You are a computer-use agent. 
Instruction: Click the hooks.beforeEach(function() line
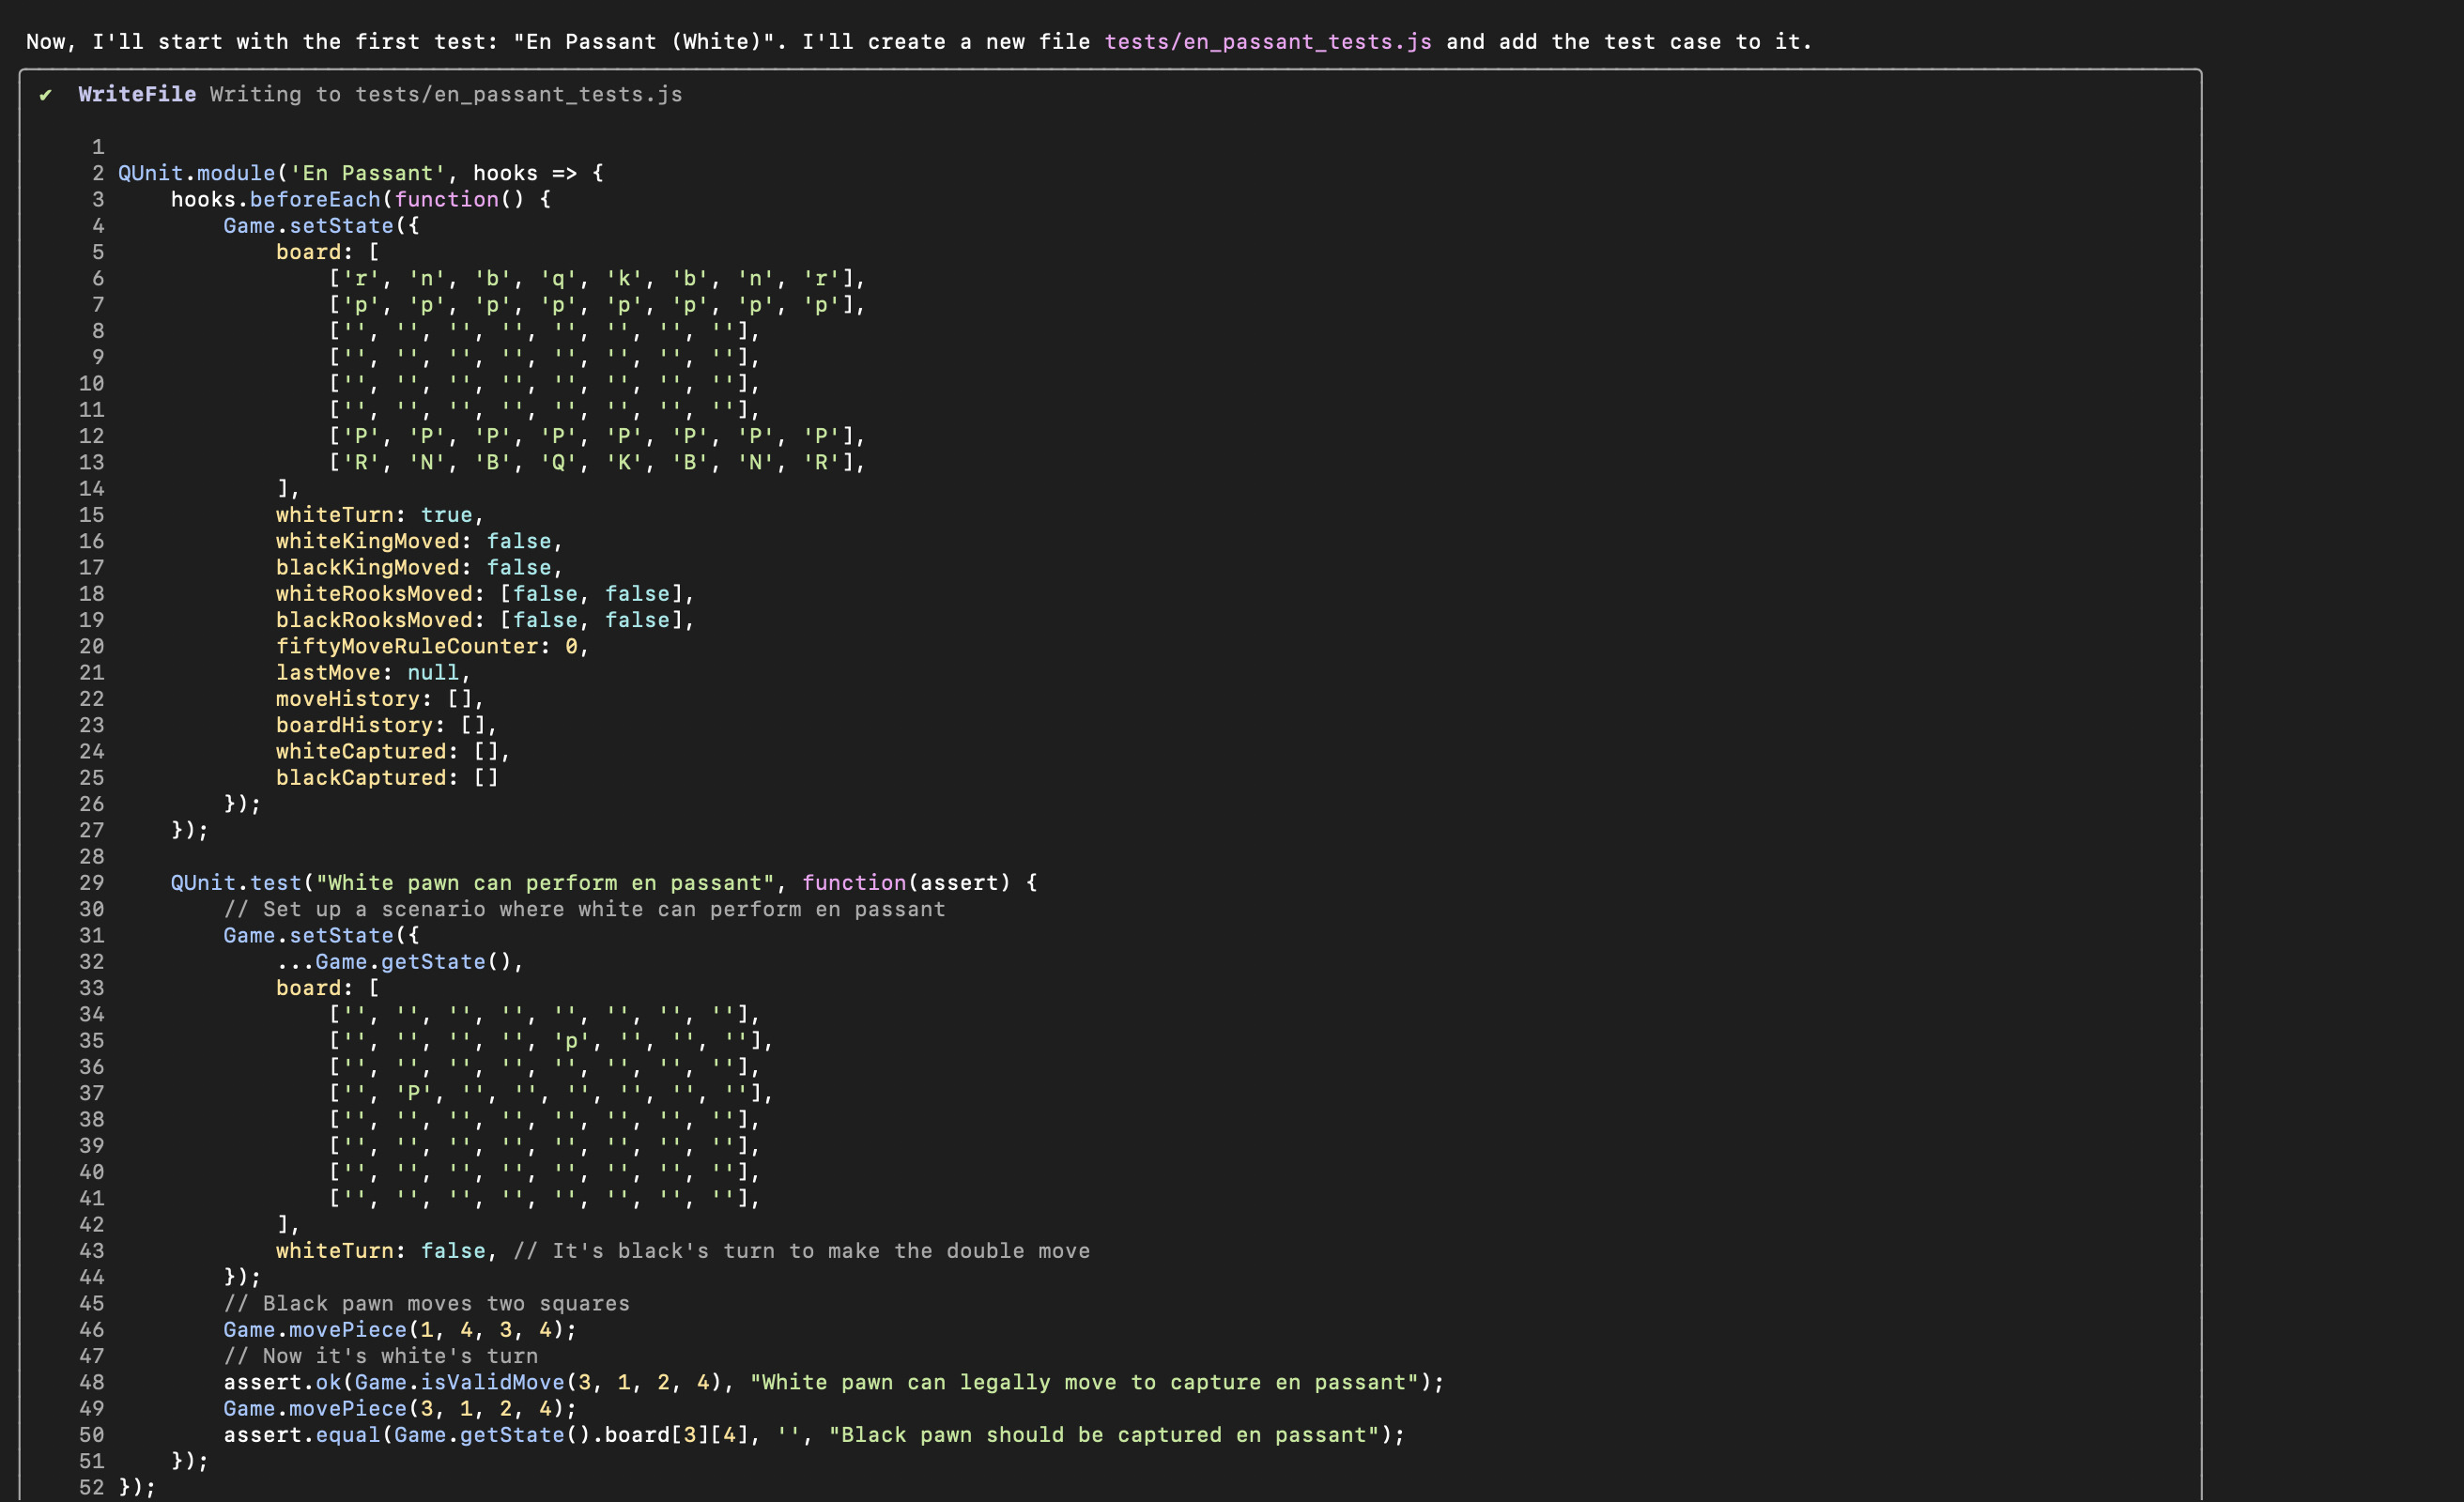point(360,199)
